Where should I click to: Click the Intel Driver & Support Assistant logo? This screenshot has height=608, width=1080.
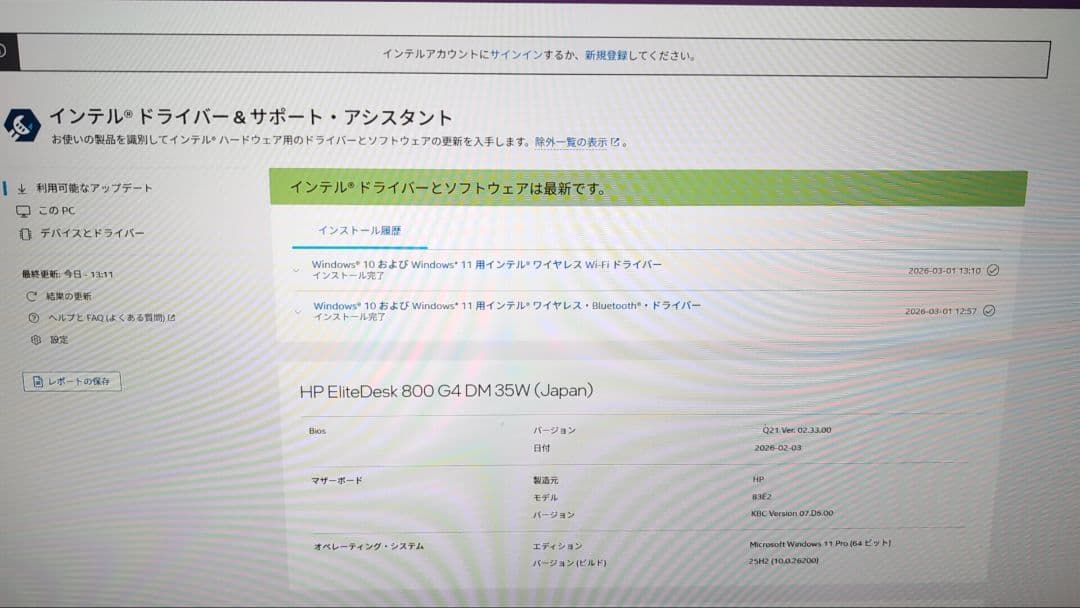click(22, 125)
